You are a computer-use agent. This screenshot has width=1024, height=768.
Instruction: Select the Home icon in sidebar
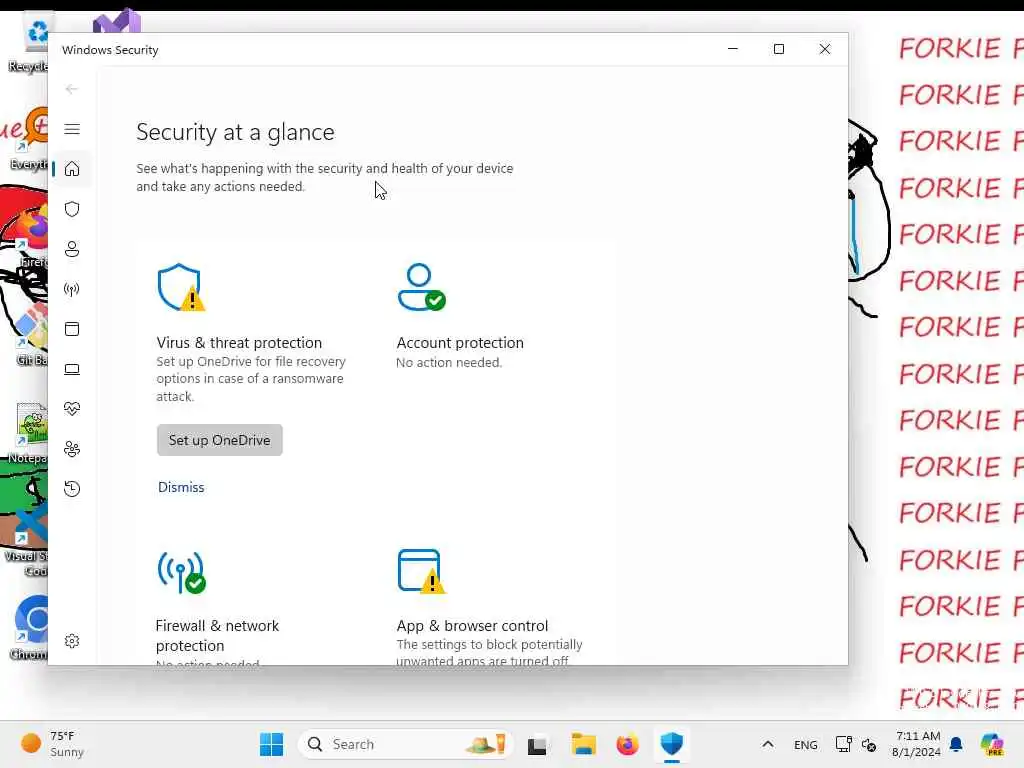pyautogui.click(x=72, y=169)
